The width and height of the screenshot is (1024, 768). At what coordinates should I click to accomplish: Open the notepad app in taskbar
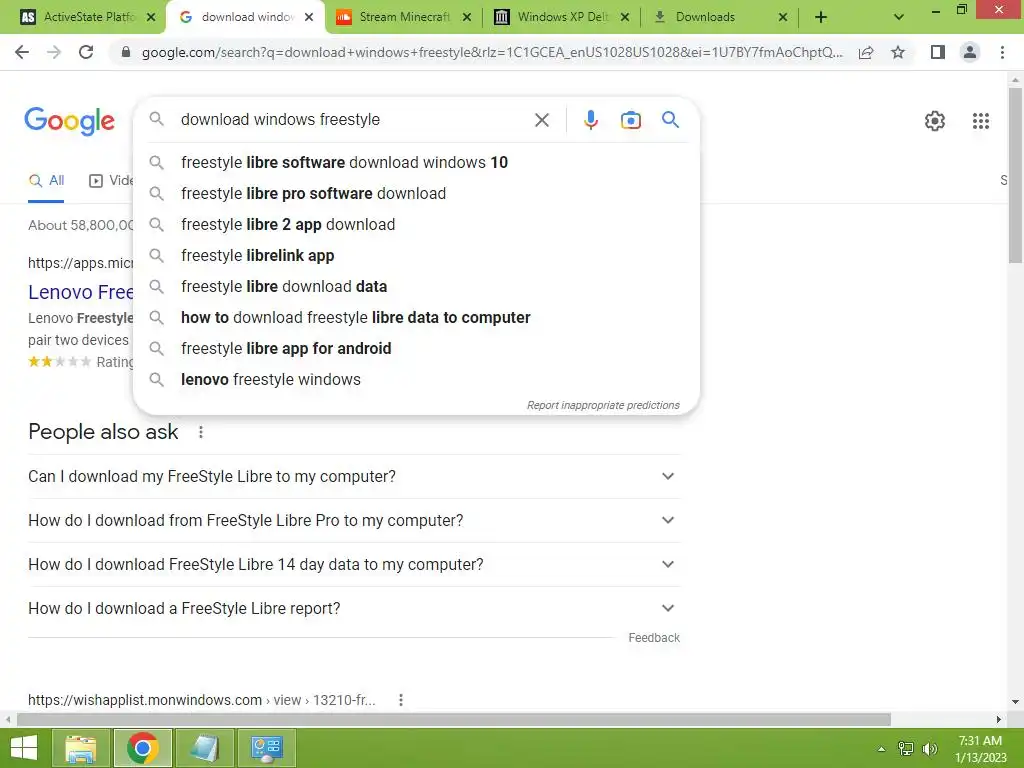pyautogui.click(x=204, y=748)
